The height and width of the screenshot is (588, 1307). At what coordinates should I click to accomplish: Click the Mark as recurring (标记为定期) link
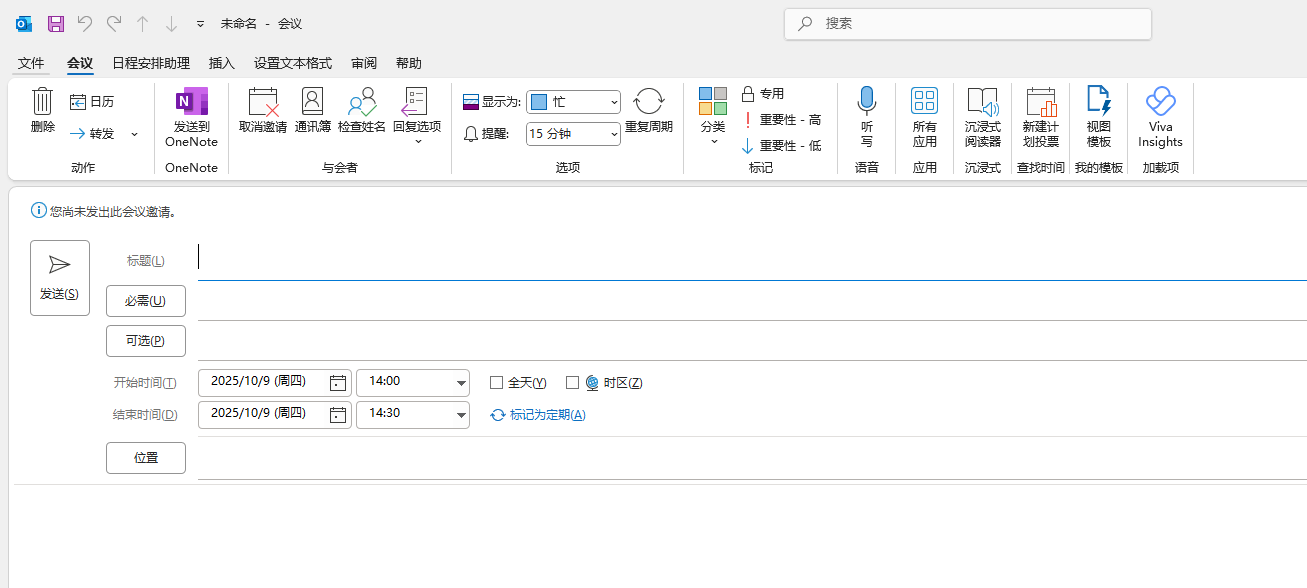[546, 415]
